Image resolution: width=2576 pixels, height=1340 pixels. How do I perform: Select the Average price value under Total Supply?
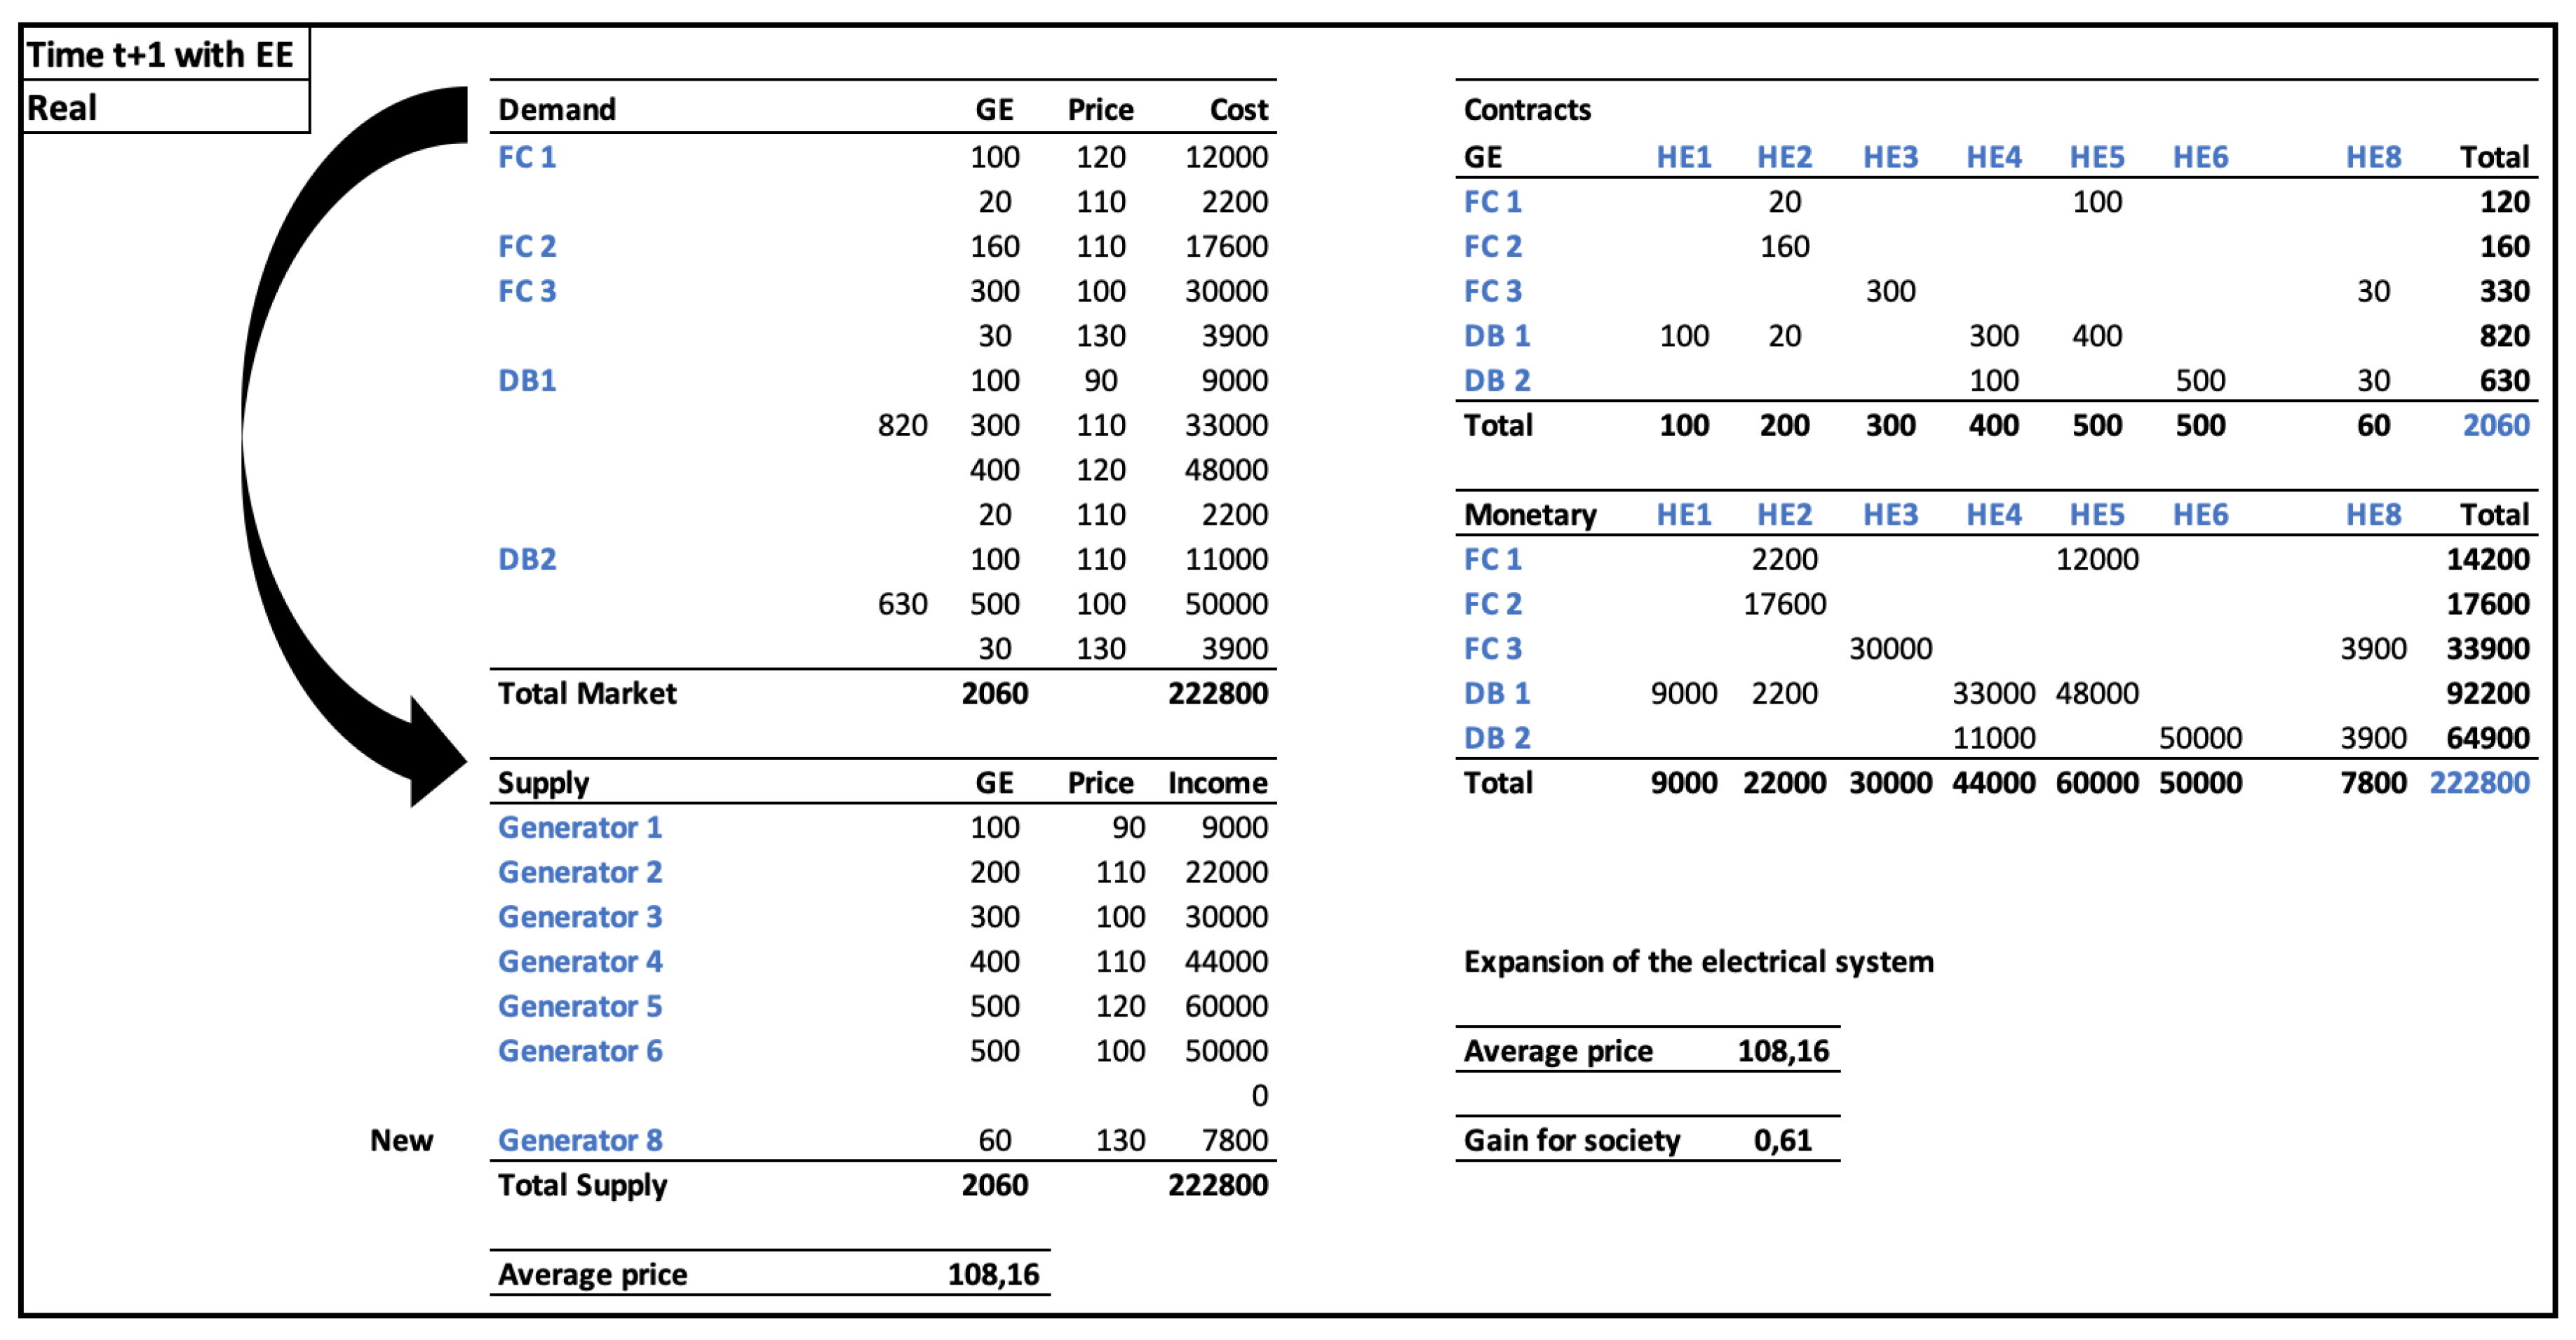tap(993, 1274)
